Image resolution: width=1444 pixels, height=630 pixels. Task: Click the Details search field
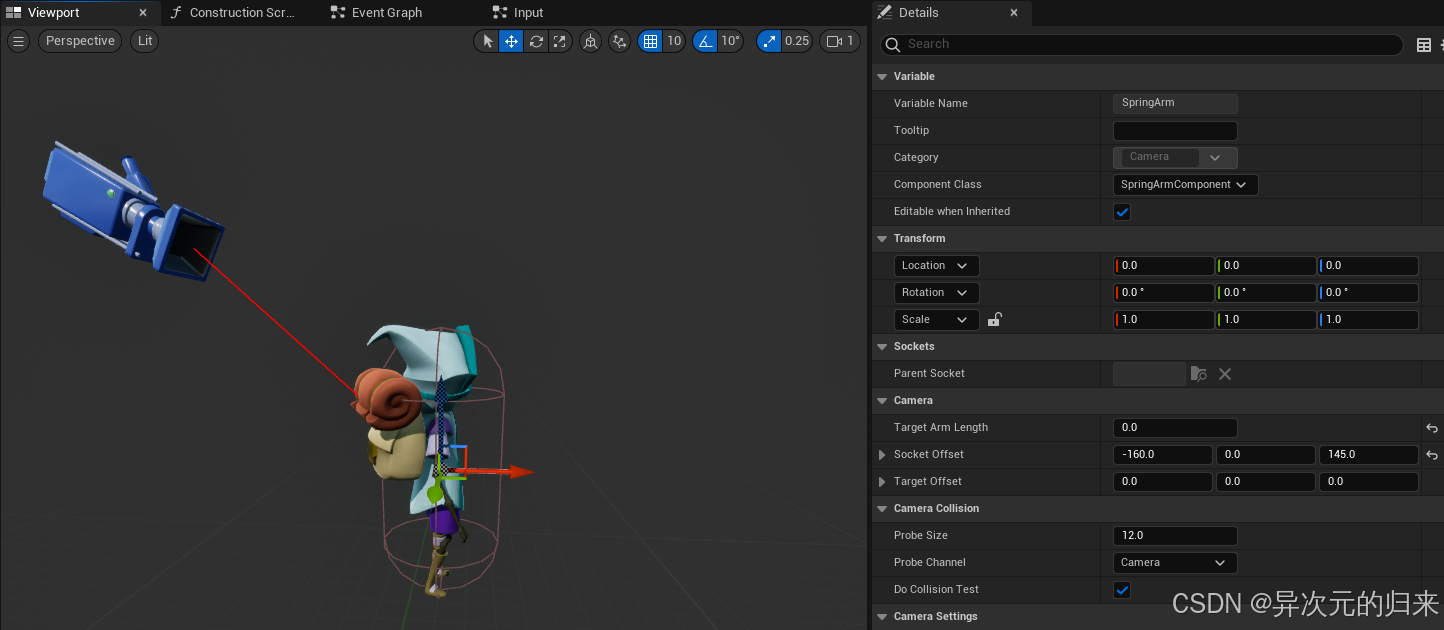coord(1142,44)
